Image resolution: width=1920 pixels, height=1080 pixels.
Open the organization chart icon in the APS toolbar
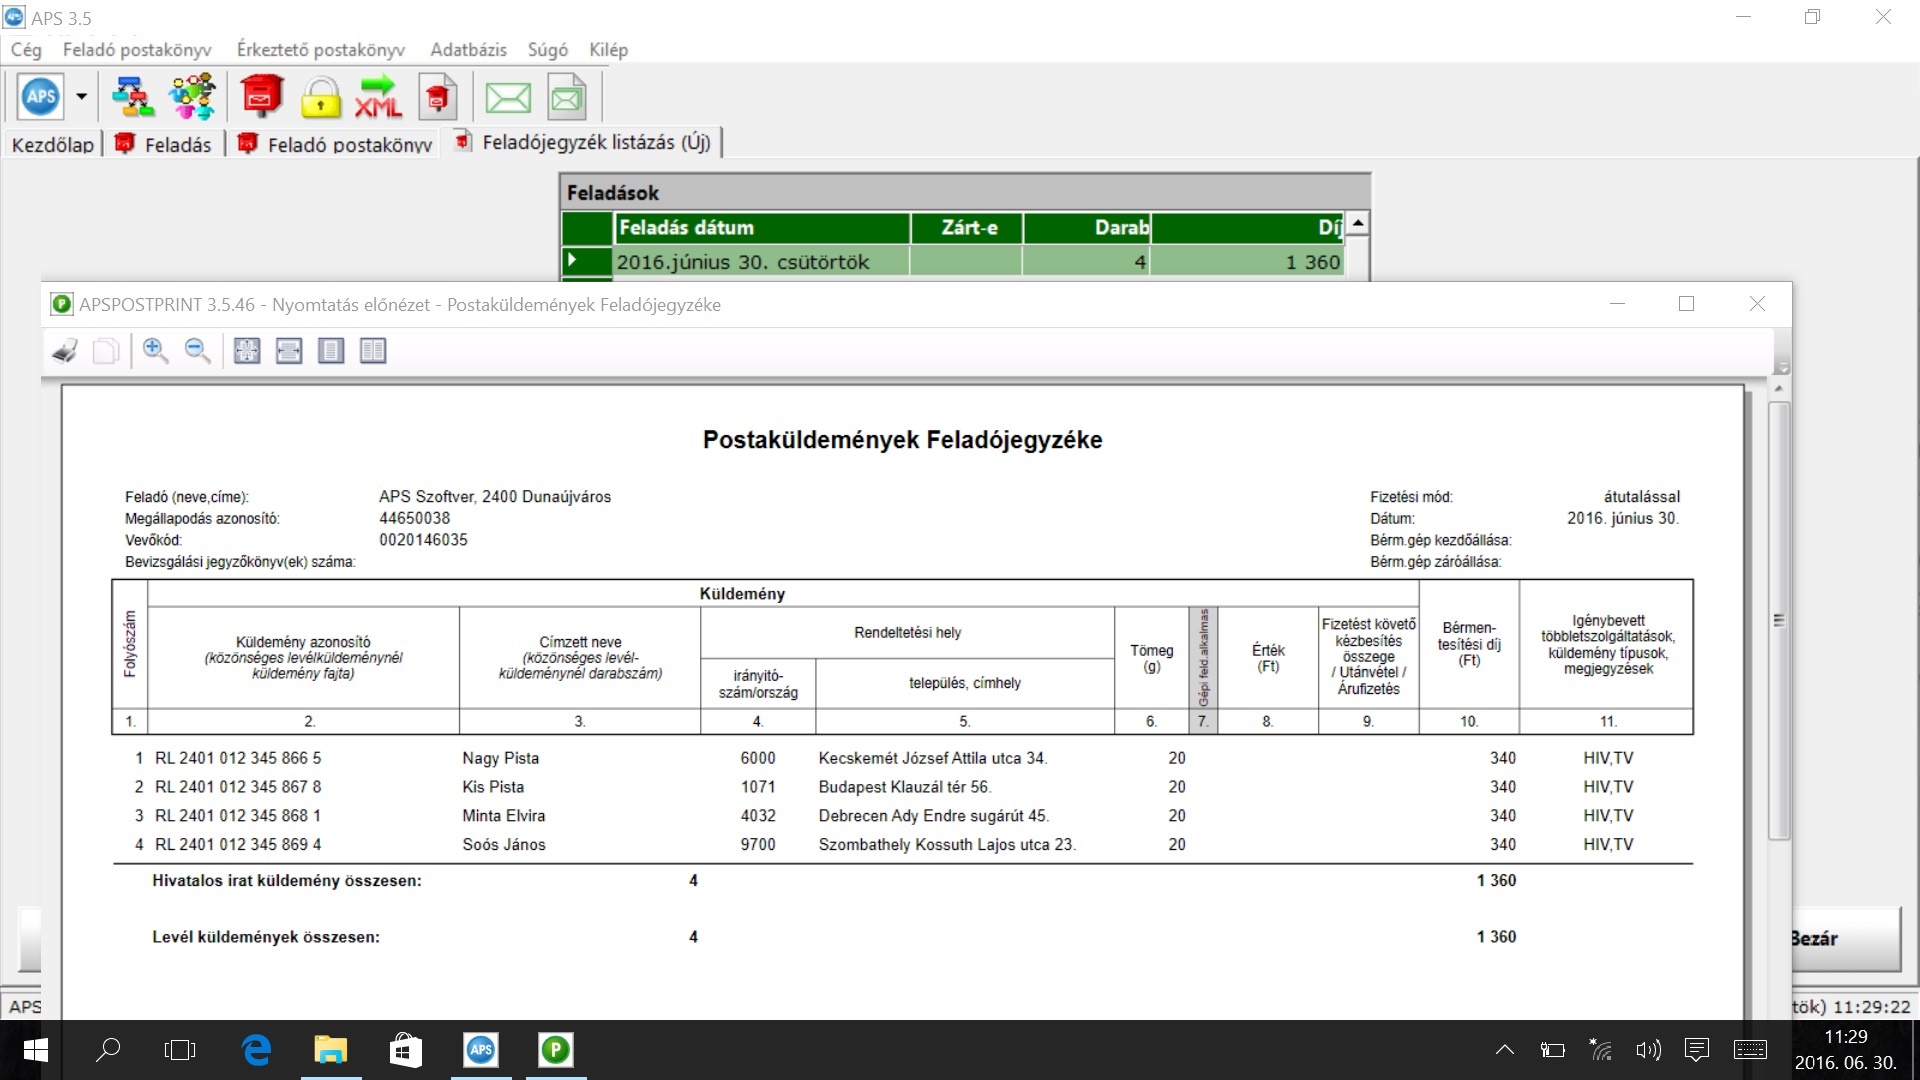132,97
